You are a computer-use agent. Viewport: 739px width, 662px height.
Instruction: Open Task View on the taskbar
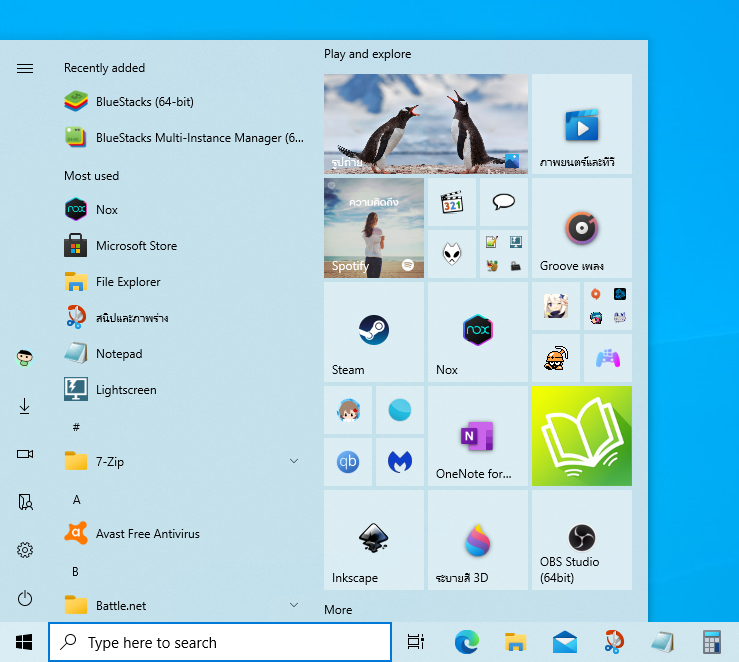point(416,642)
